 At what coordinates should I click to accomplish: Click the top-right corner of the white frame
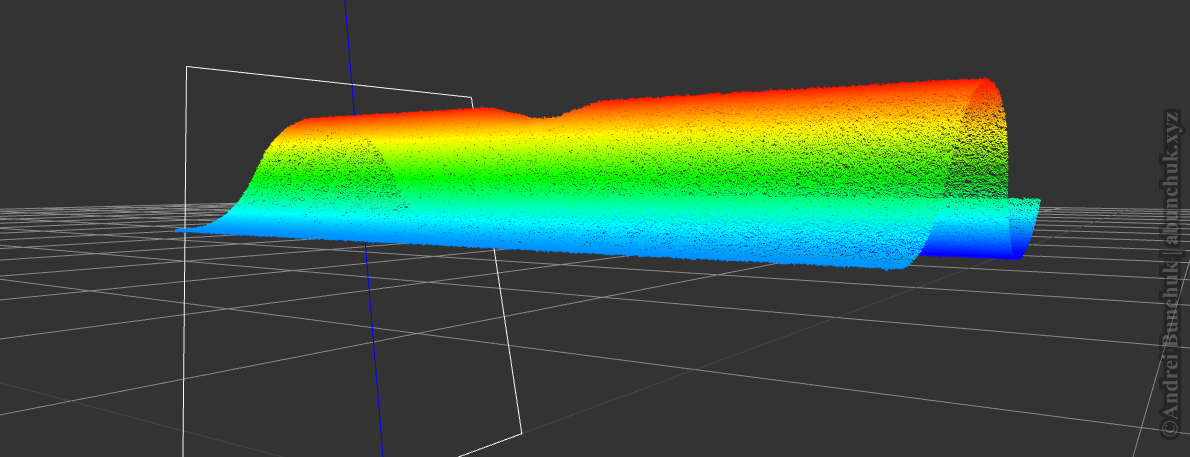pos(472,98)
